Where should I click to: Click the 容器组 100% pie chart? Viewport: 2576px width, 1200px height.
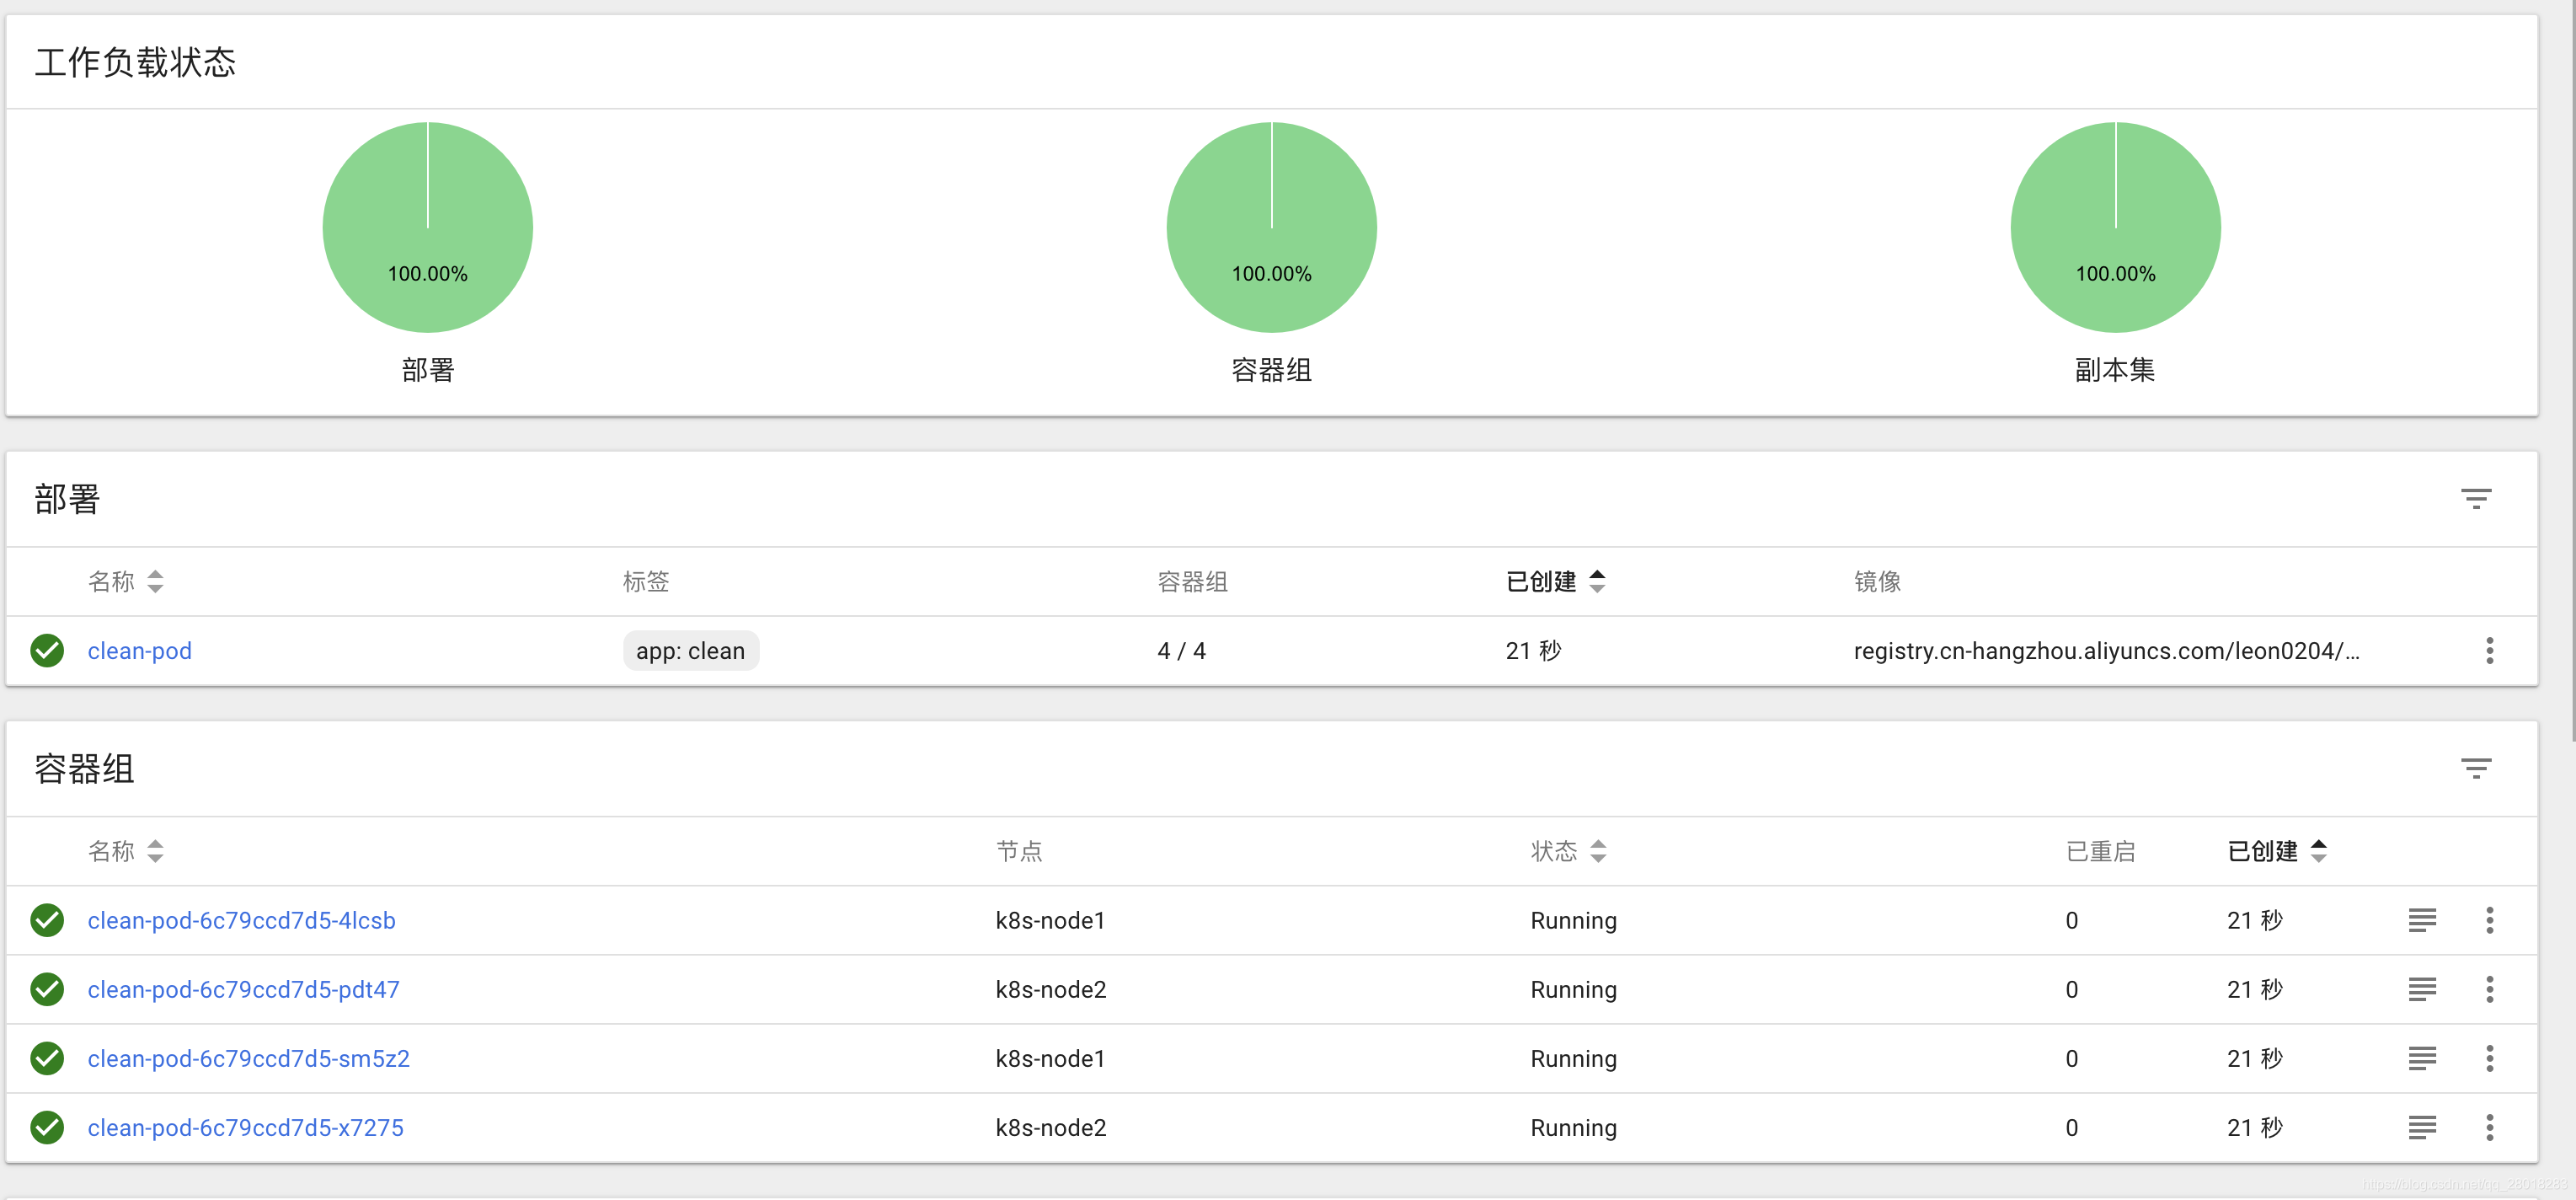pyautogui.click(x=1272, y=227)
